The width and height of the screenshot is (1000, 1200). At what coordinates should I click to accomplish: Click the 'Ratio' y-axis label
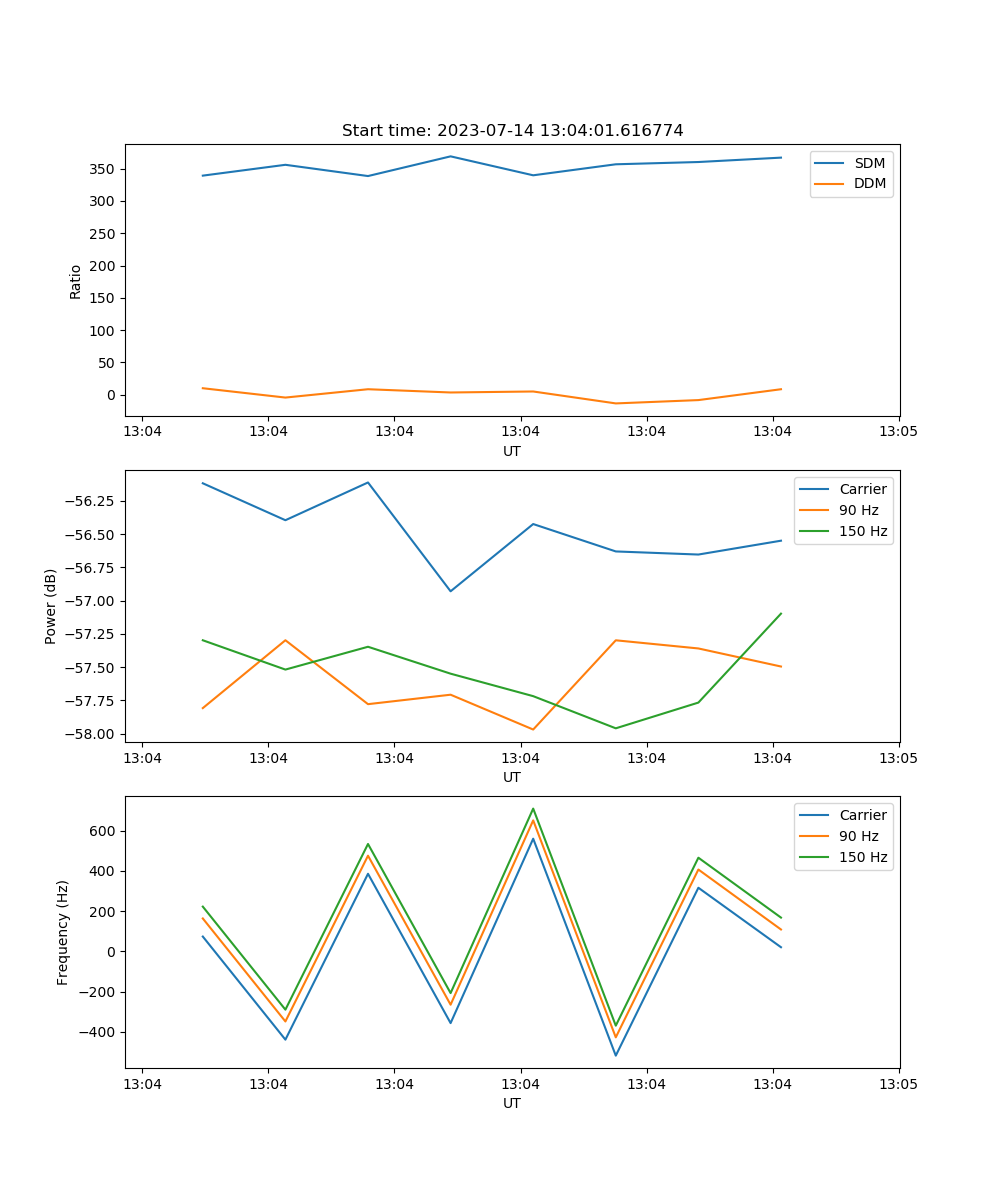point(76,281)
